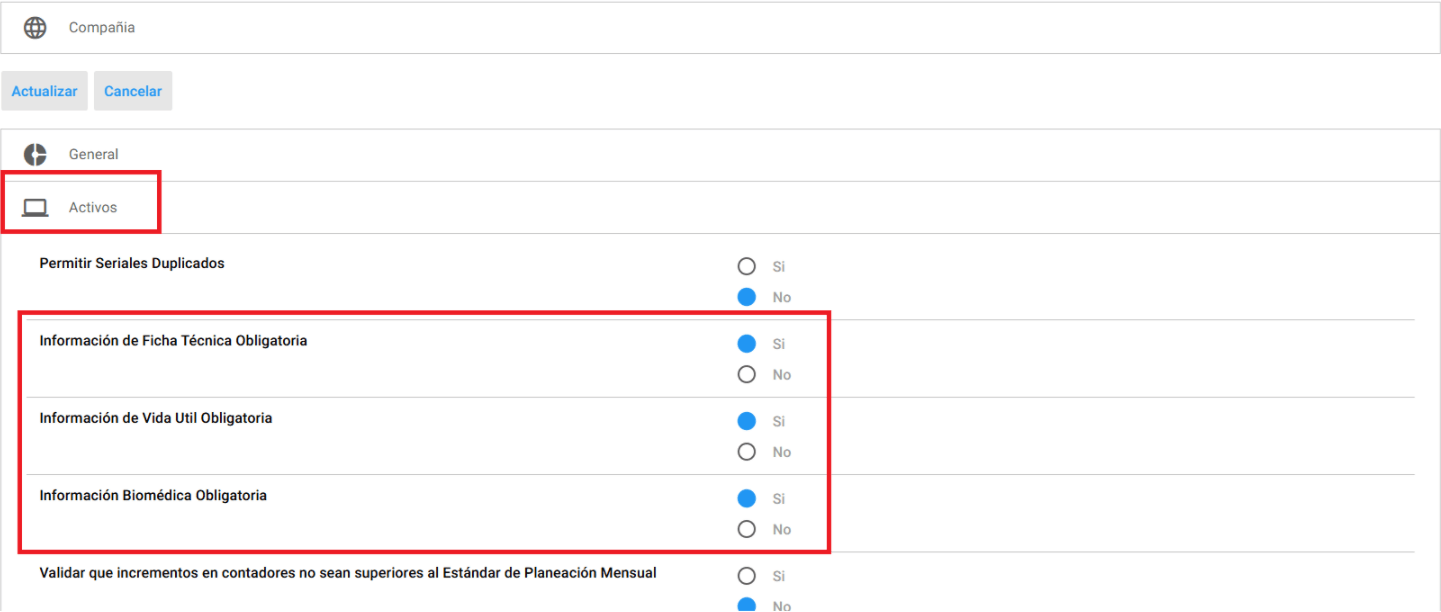Set Información de Vida Util Obligatoria to No
The width and height of the screenshot is (1441, 612).
pos(746,452)
